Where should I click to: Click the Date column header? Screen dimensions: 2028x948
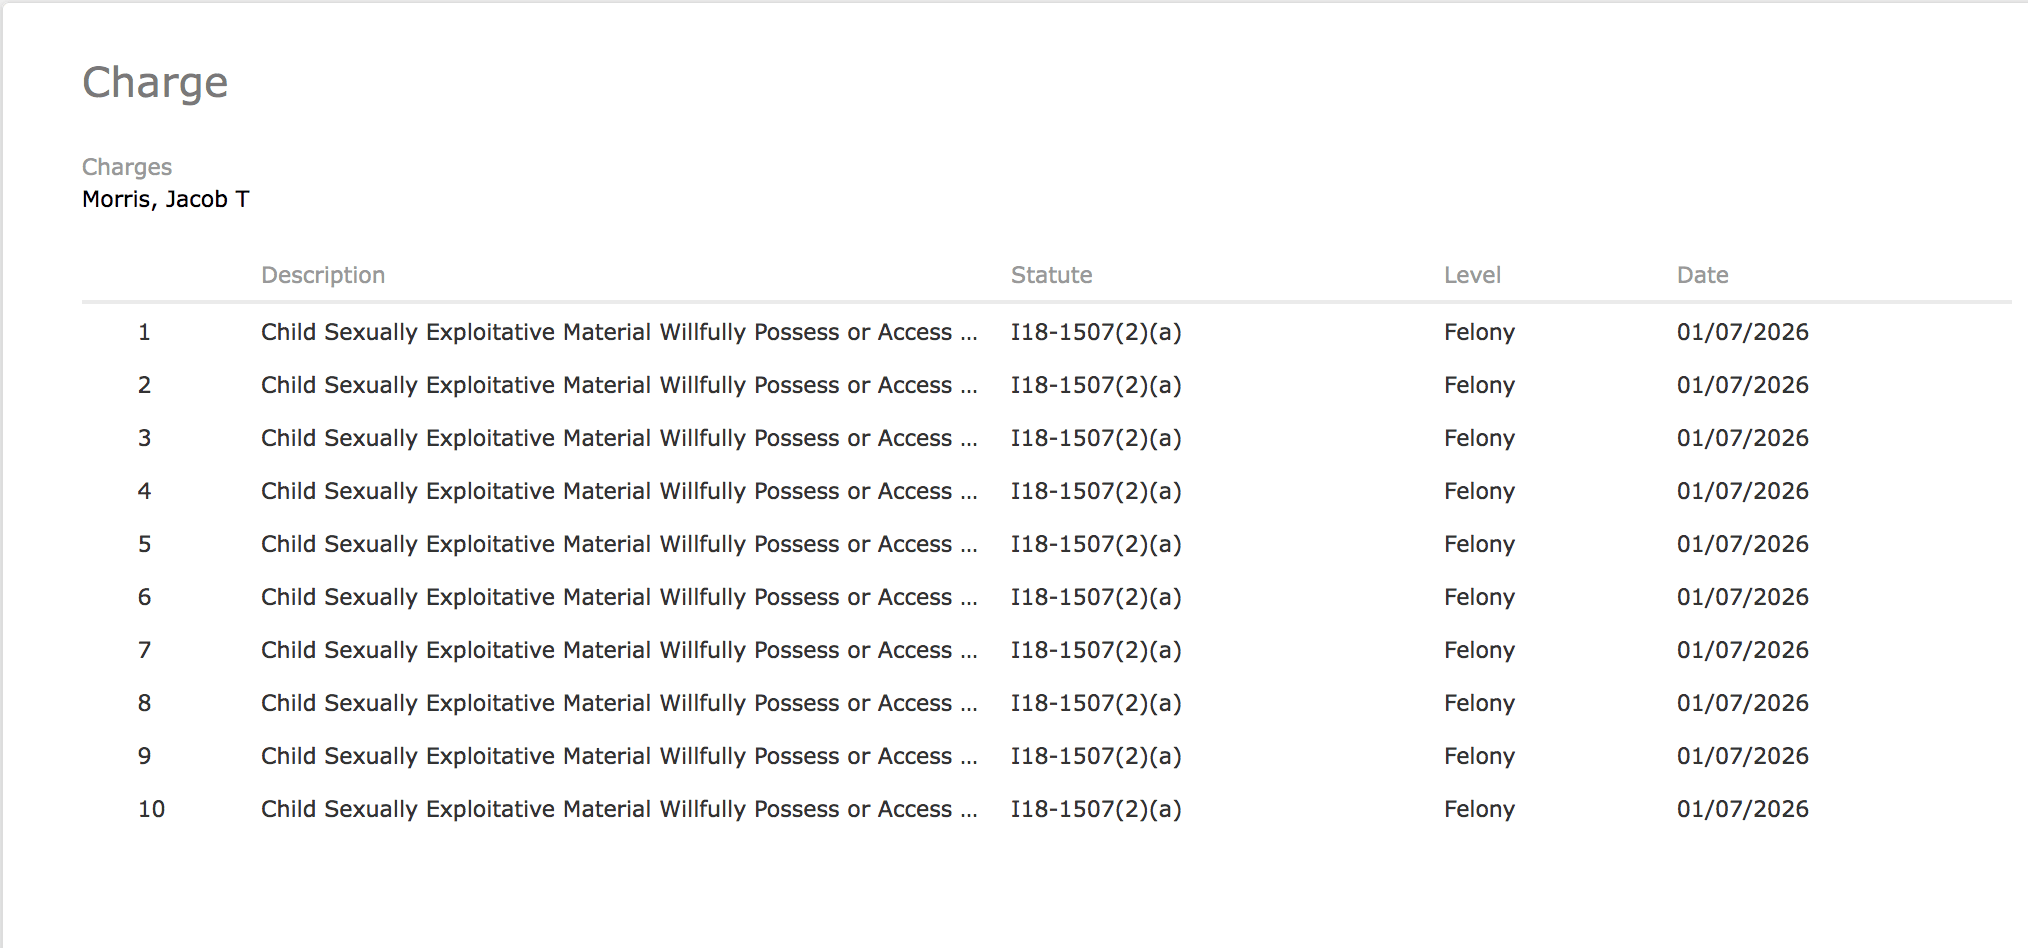(1702, 275)
